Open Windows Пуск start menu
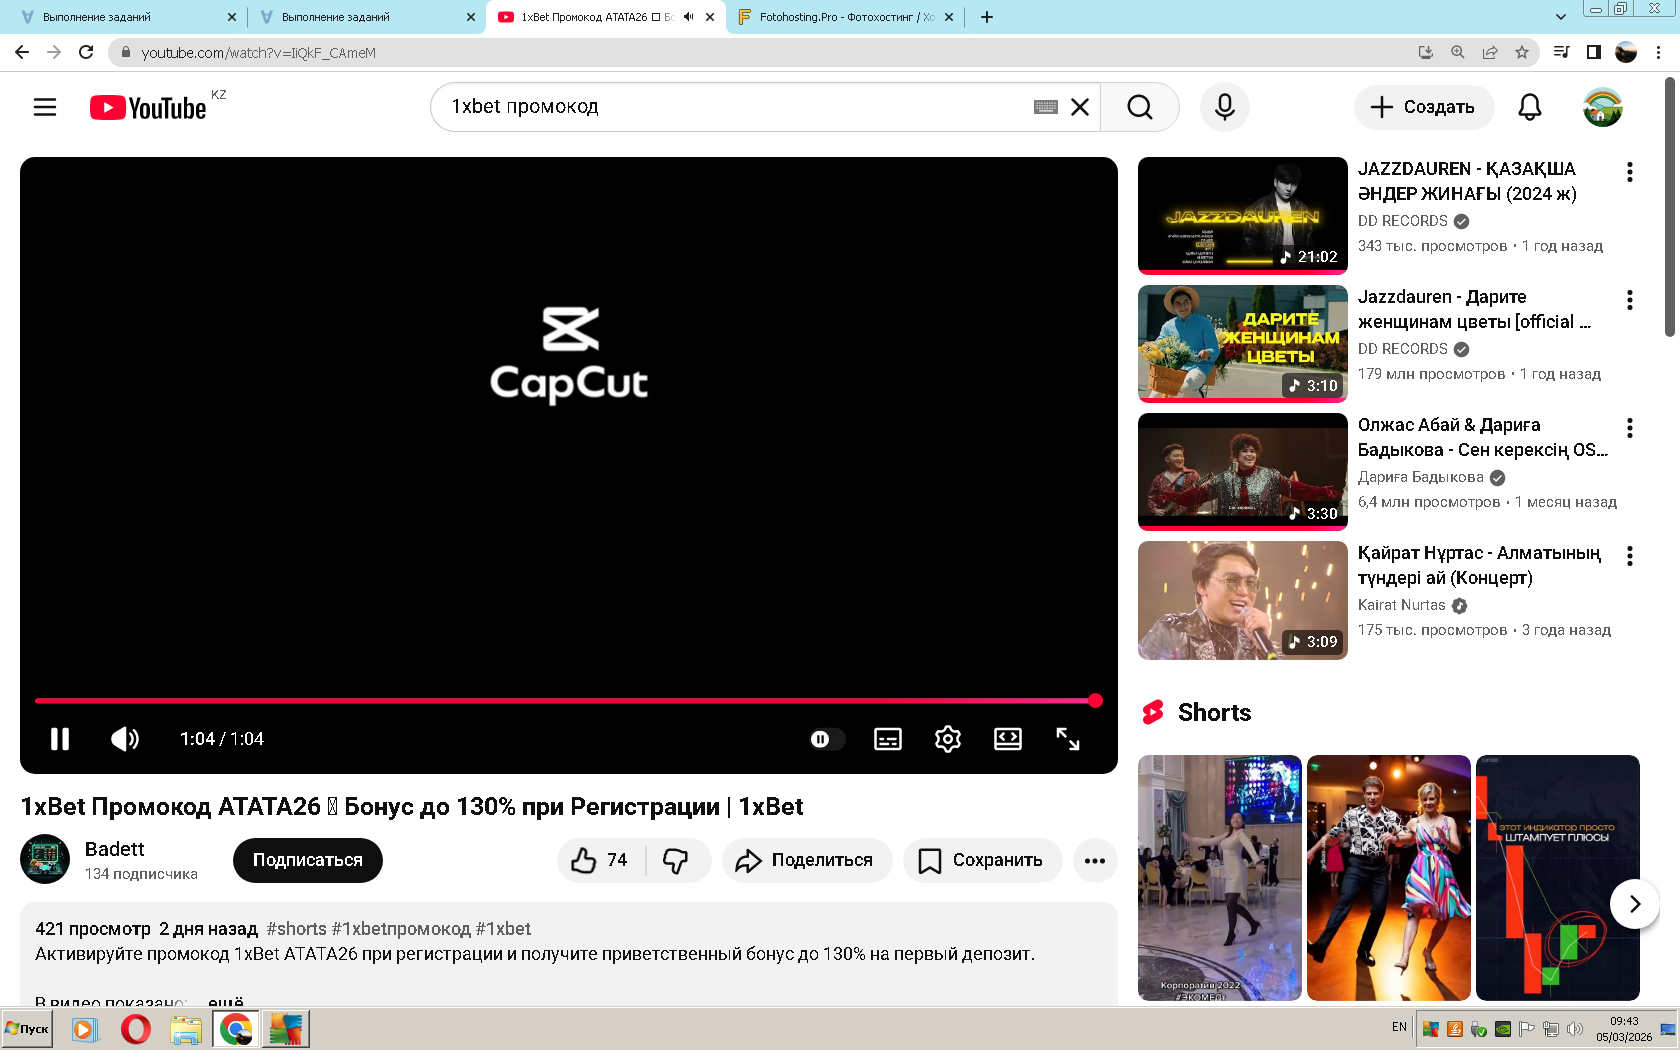The width and height of the screenshot is (1680, 1050). tap(27, 1029)
